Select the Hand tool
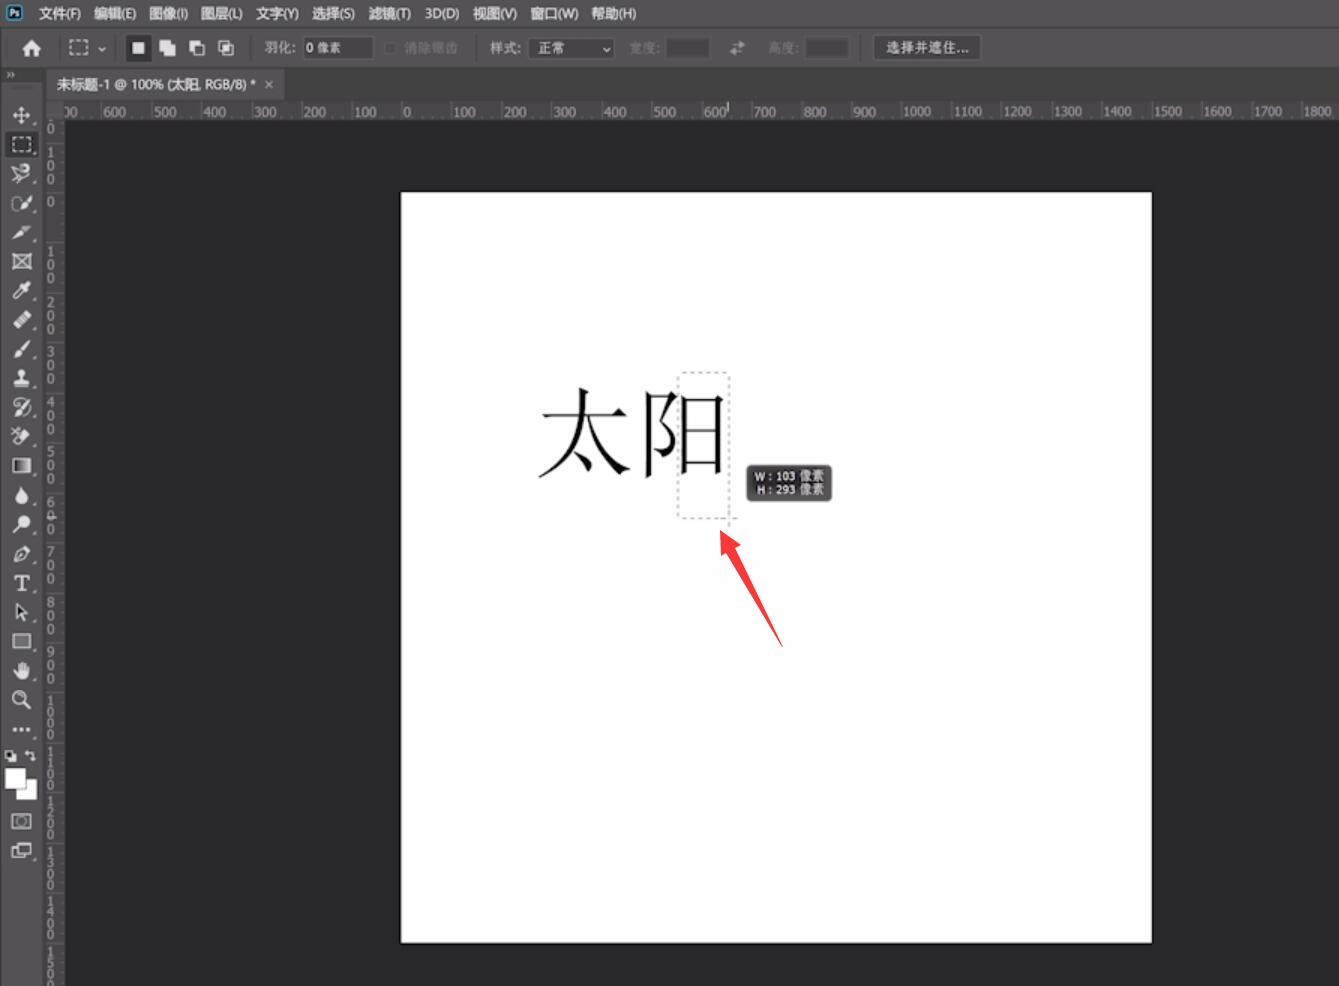Image resolution: width=1339 pixels, height=986 pixels. click(x=21, y=670)
